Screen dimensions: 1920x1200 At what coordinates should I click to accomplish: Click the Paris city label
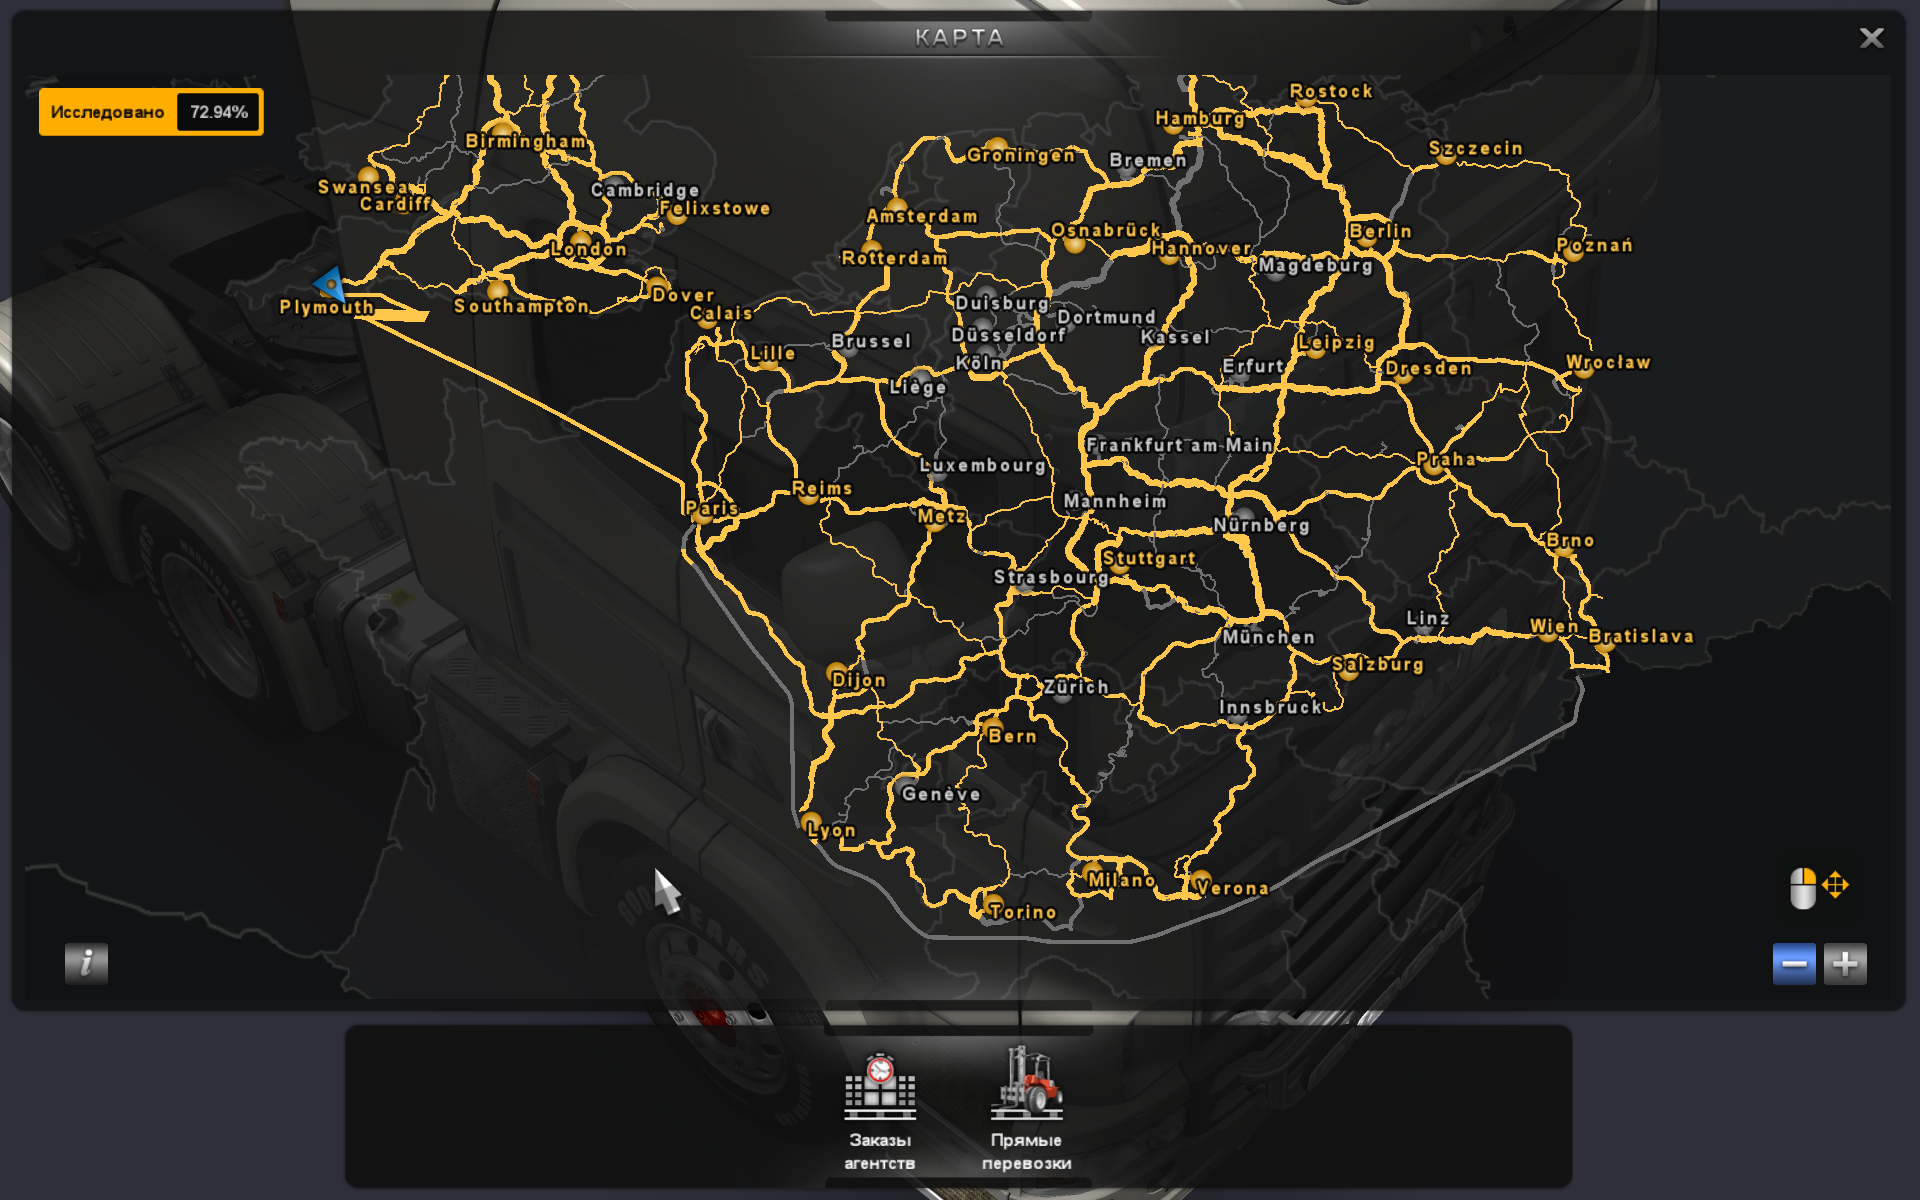pyautogui.click(x=712, y=508)
